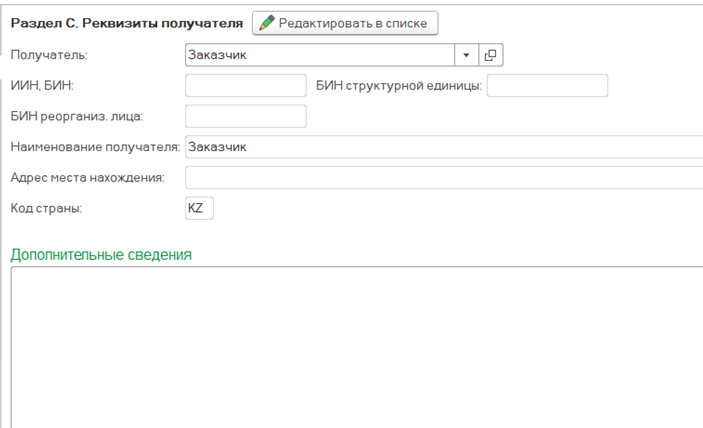Click the pencil icon on the edit button
This screenshot has height=428, width=703.
point(267,23)
